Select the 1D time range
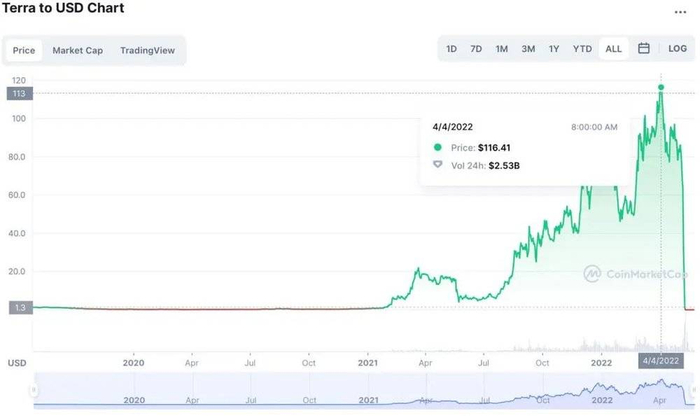700x416 pixels. coord(451,48)
